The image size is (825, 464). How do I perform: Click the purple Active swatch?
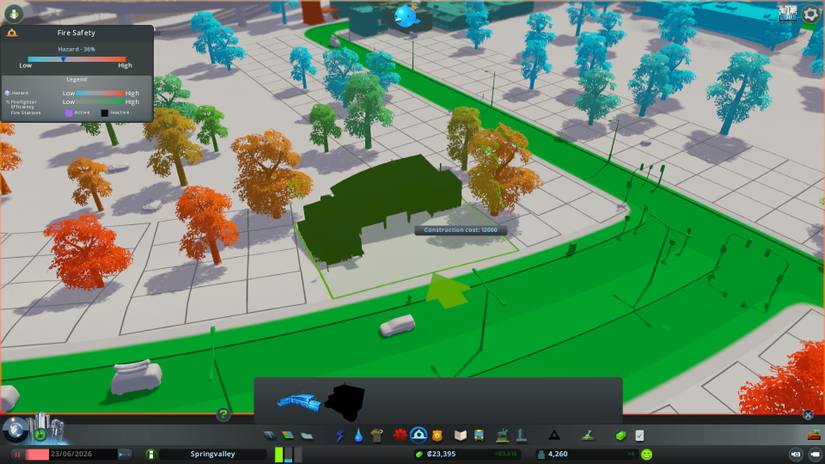(x=68, y=113)
